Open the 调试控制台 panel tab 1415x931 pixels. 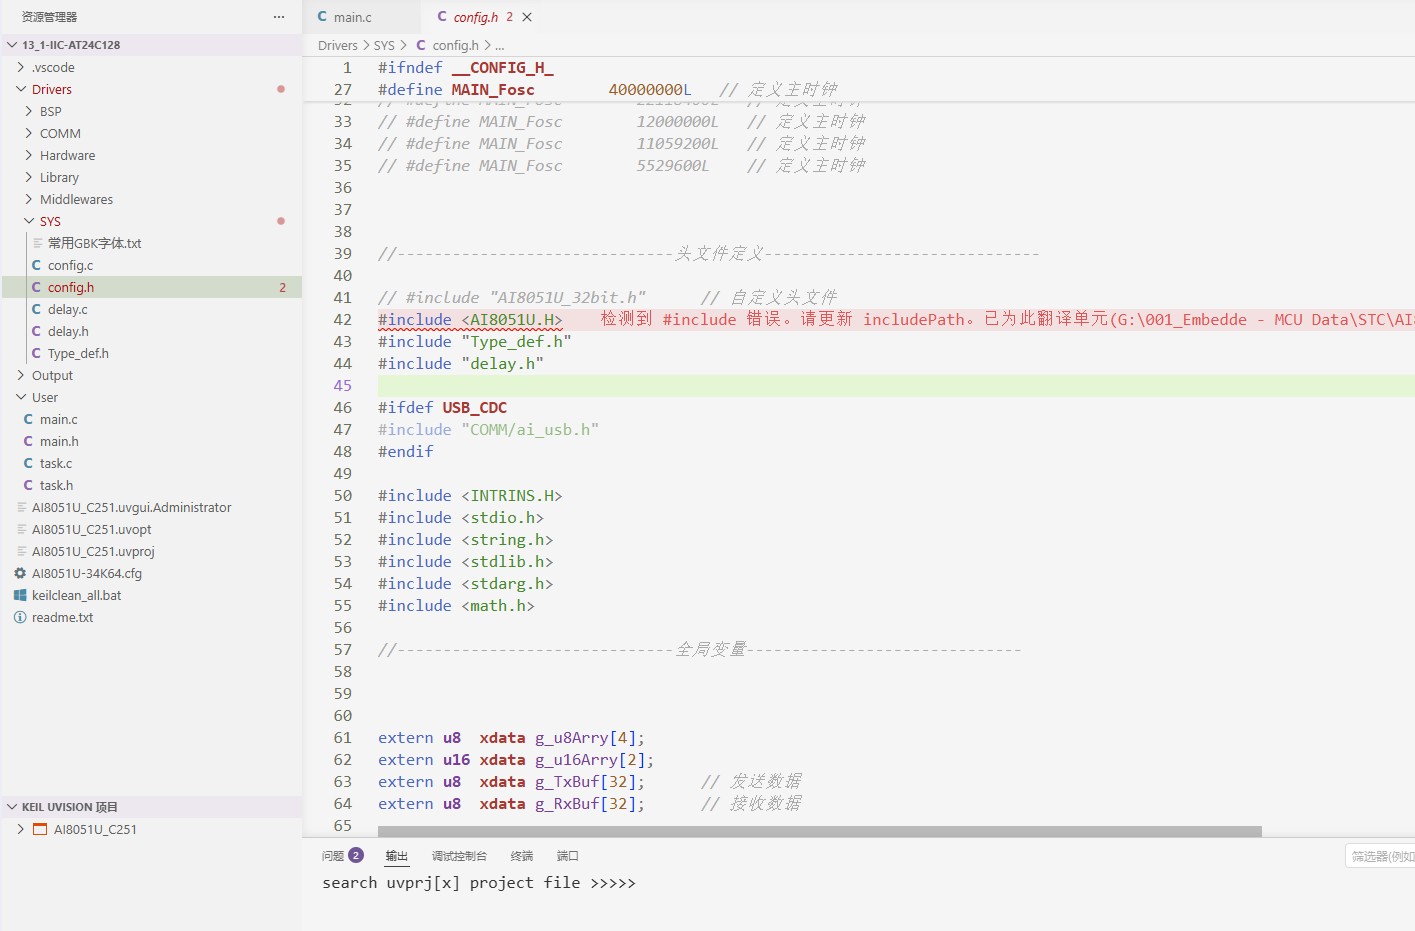[x=459, y=856]
